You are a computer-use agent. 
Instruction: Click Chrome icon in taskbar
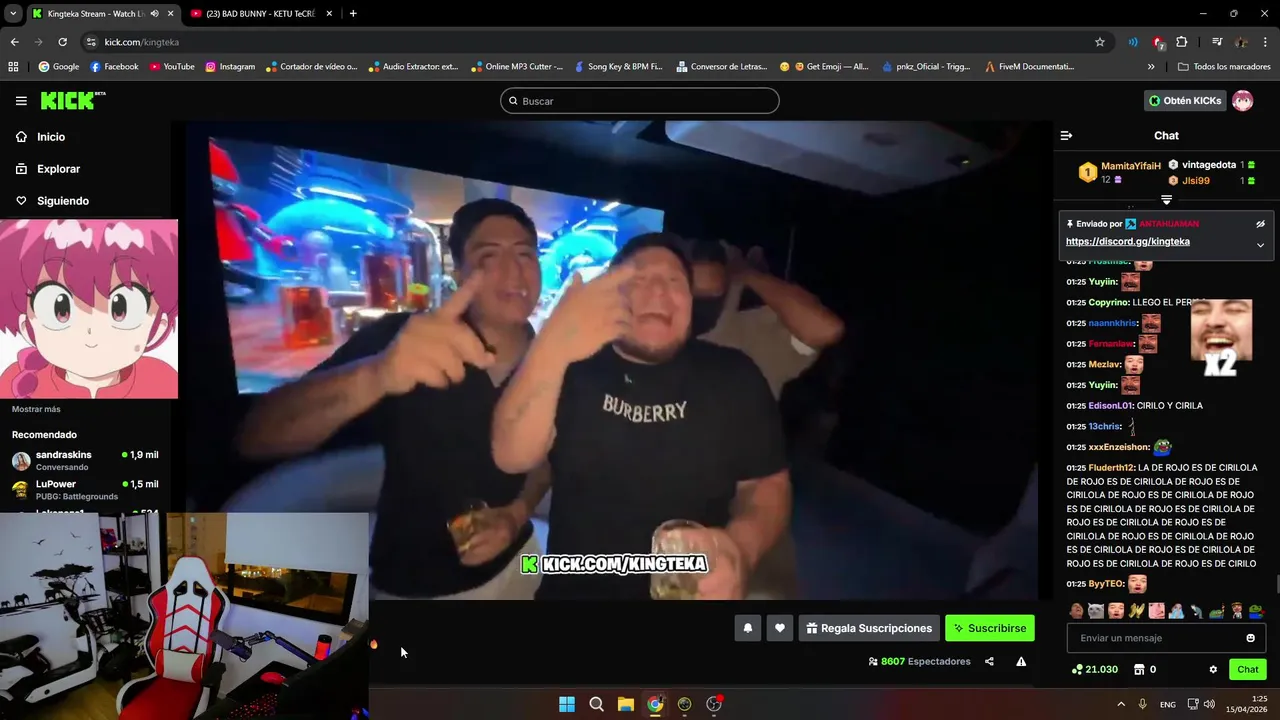click(655, 704)
